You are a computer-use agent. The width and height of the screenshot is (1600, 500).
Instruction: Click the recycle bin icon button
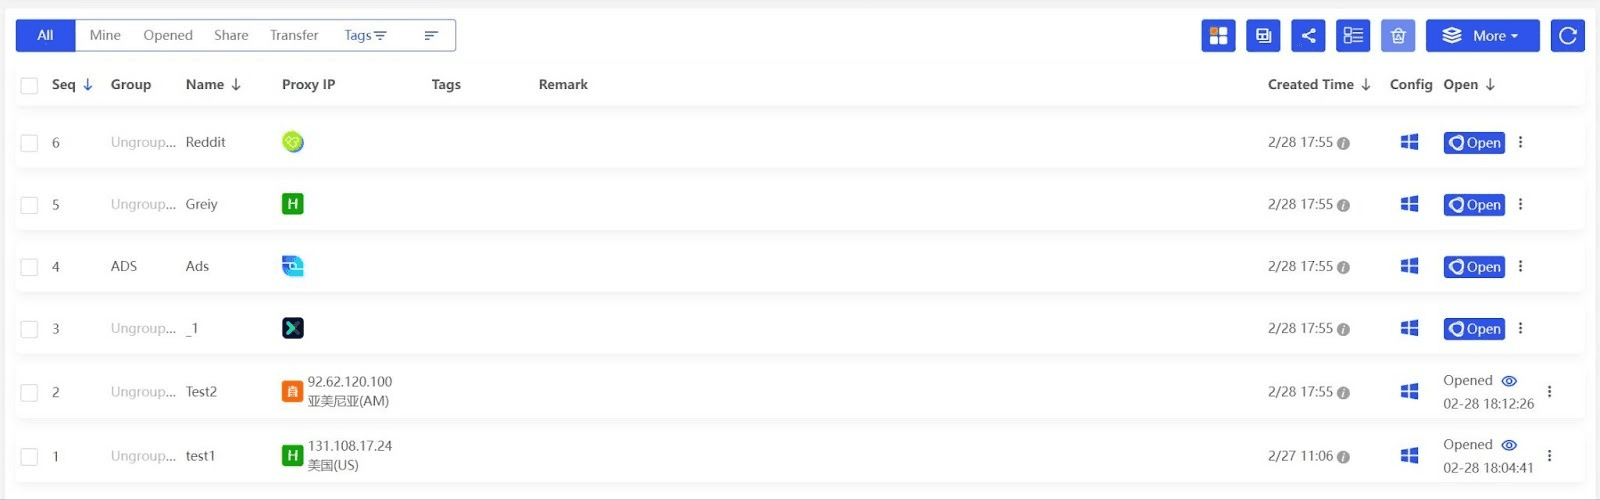[x=1398, y=36]
